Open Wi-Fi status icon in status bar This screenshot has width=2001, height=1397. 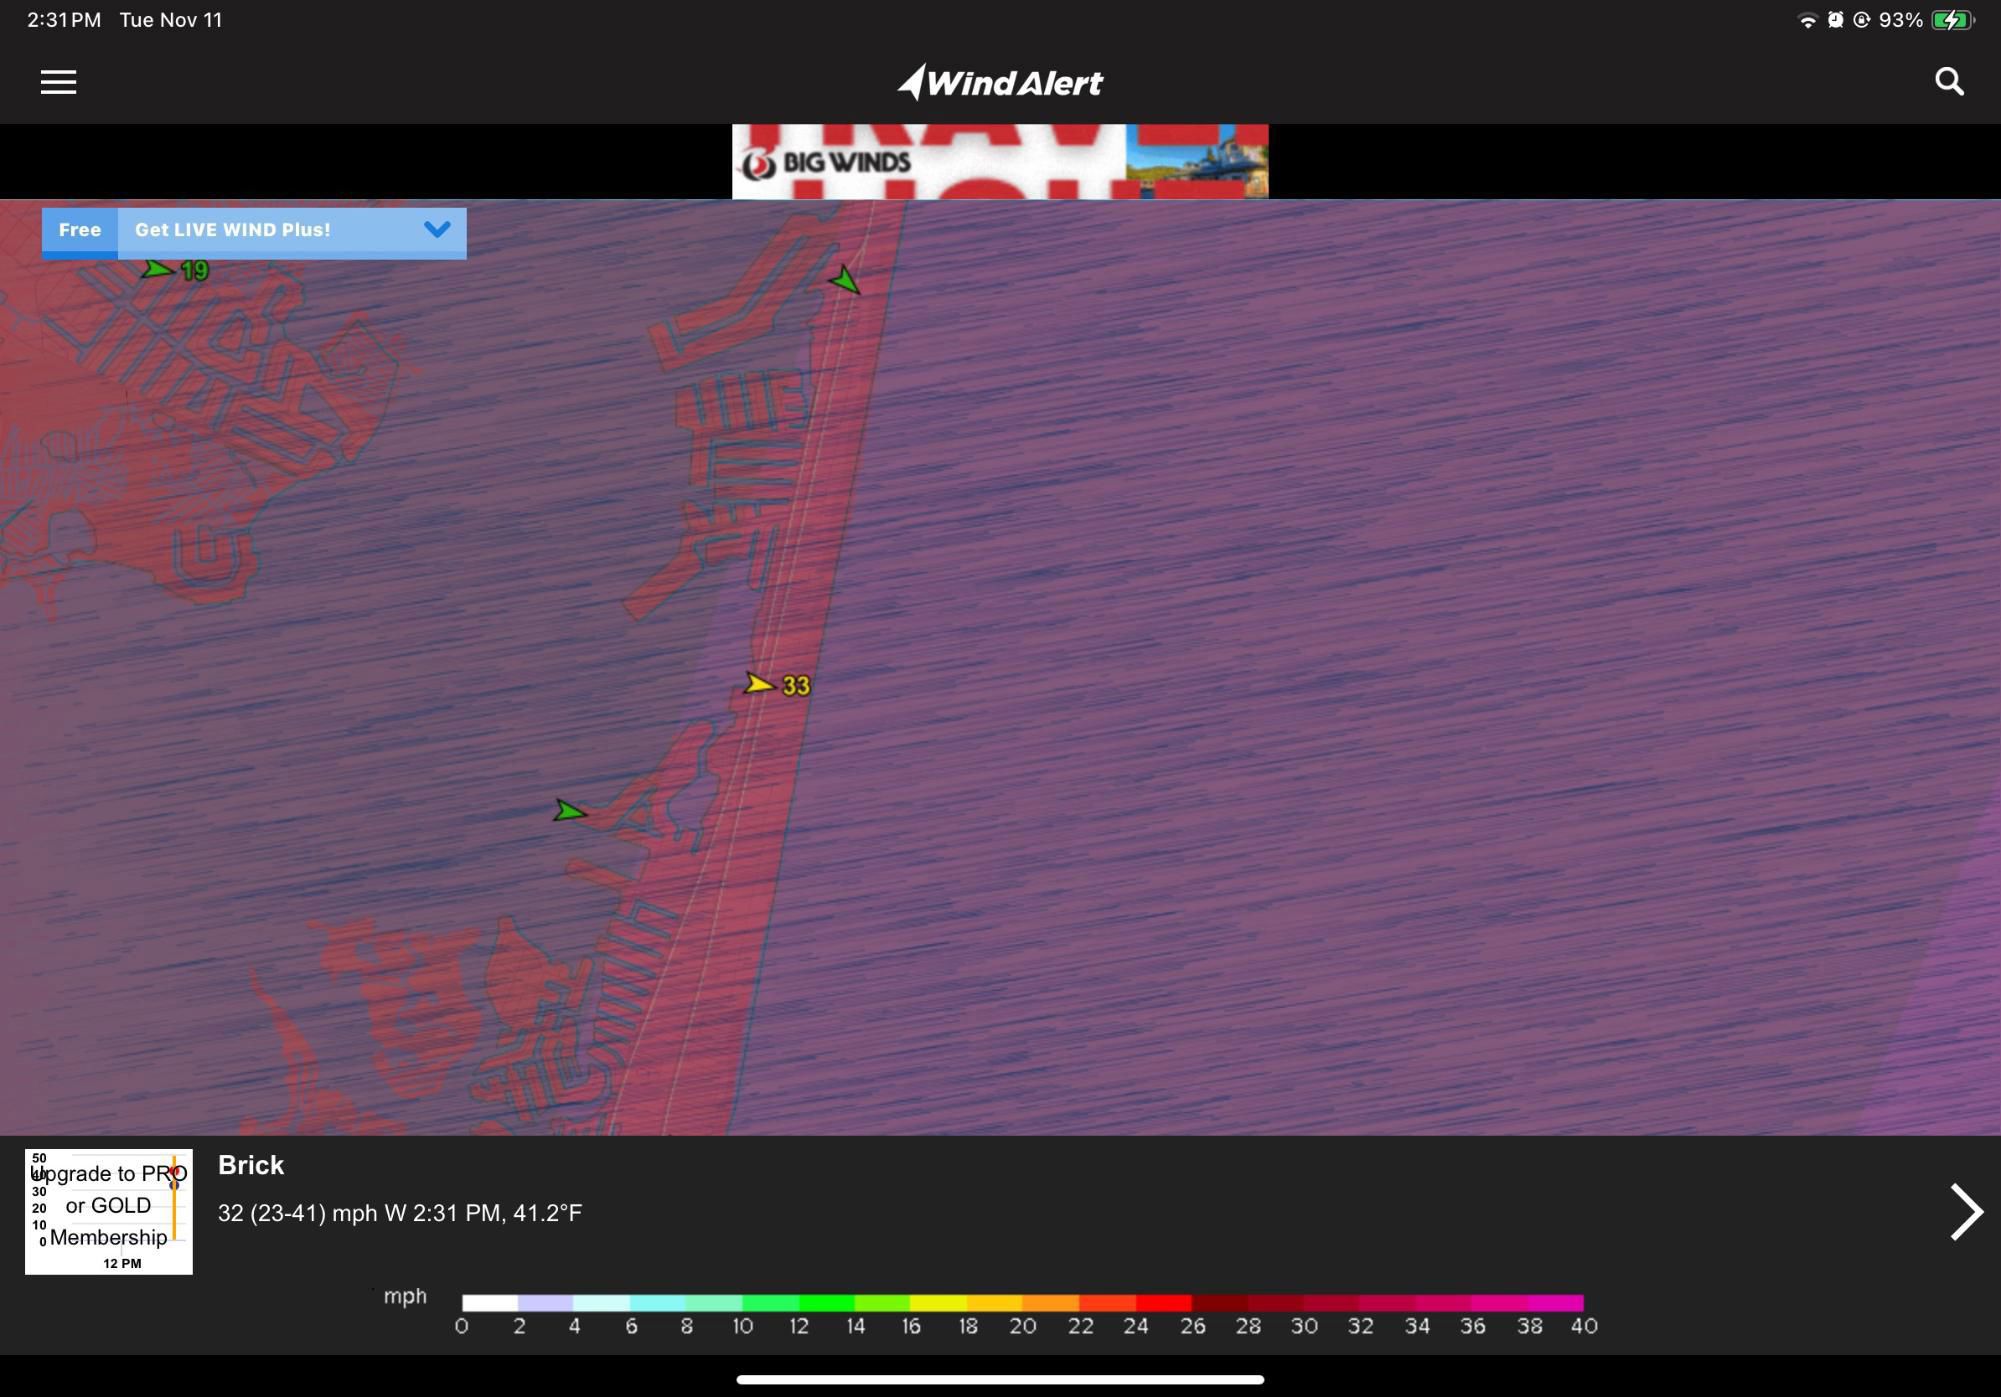coord(1807,20)
